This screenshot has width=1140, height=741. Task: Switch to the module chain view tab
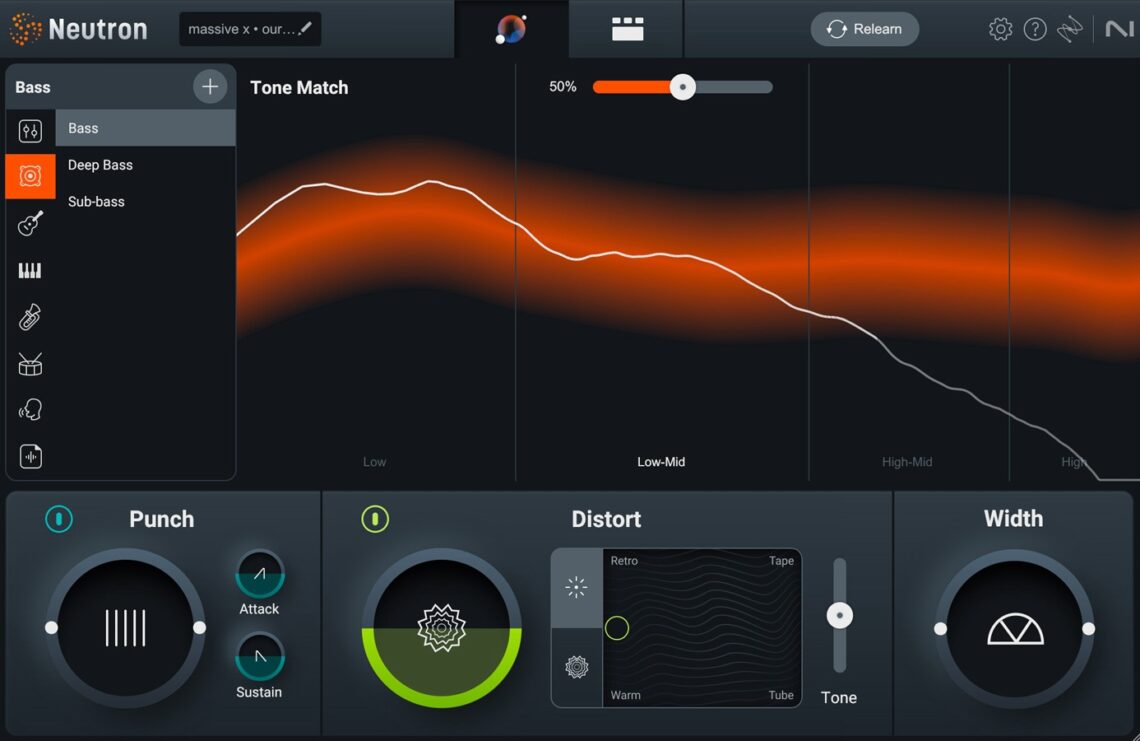625,29
